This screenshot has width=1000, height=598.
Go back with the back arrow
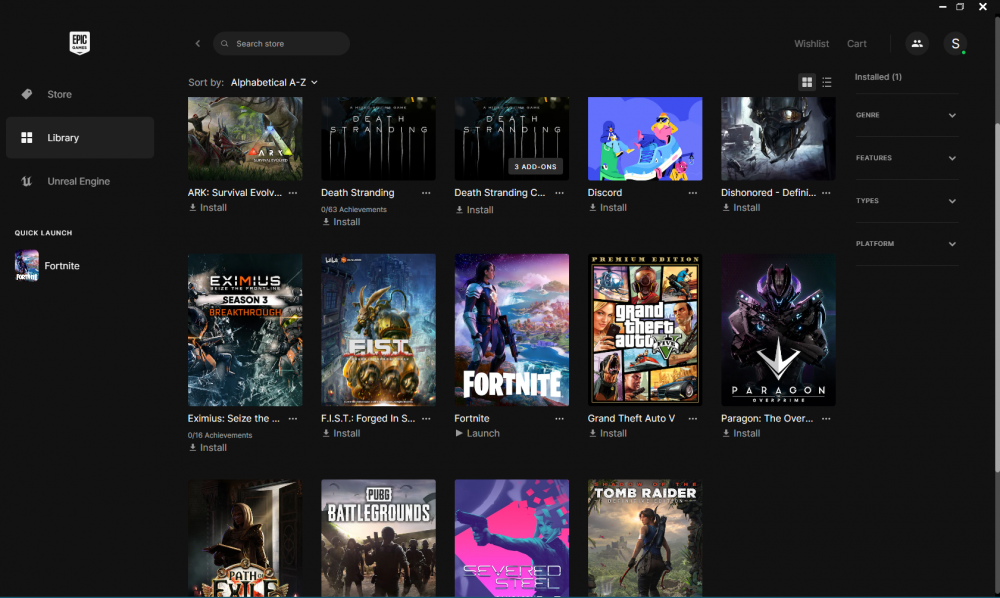coord(198,43)
